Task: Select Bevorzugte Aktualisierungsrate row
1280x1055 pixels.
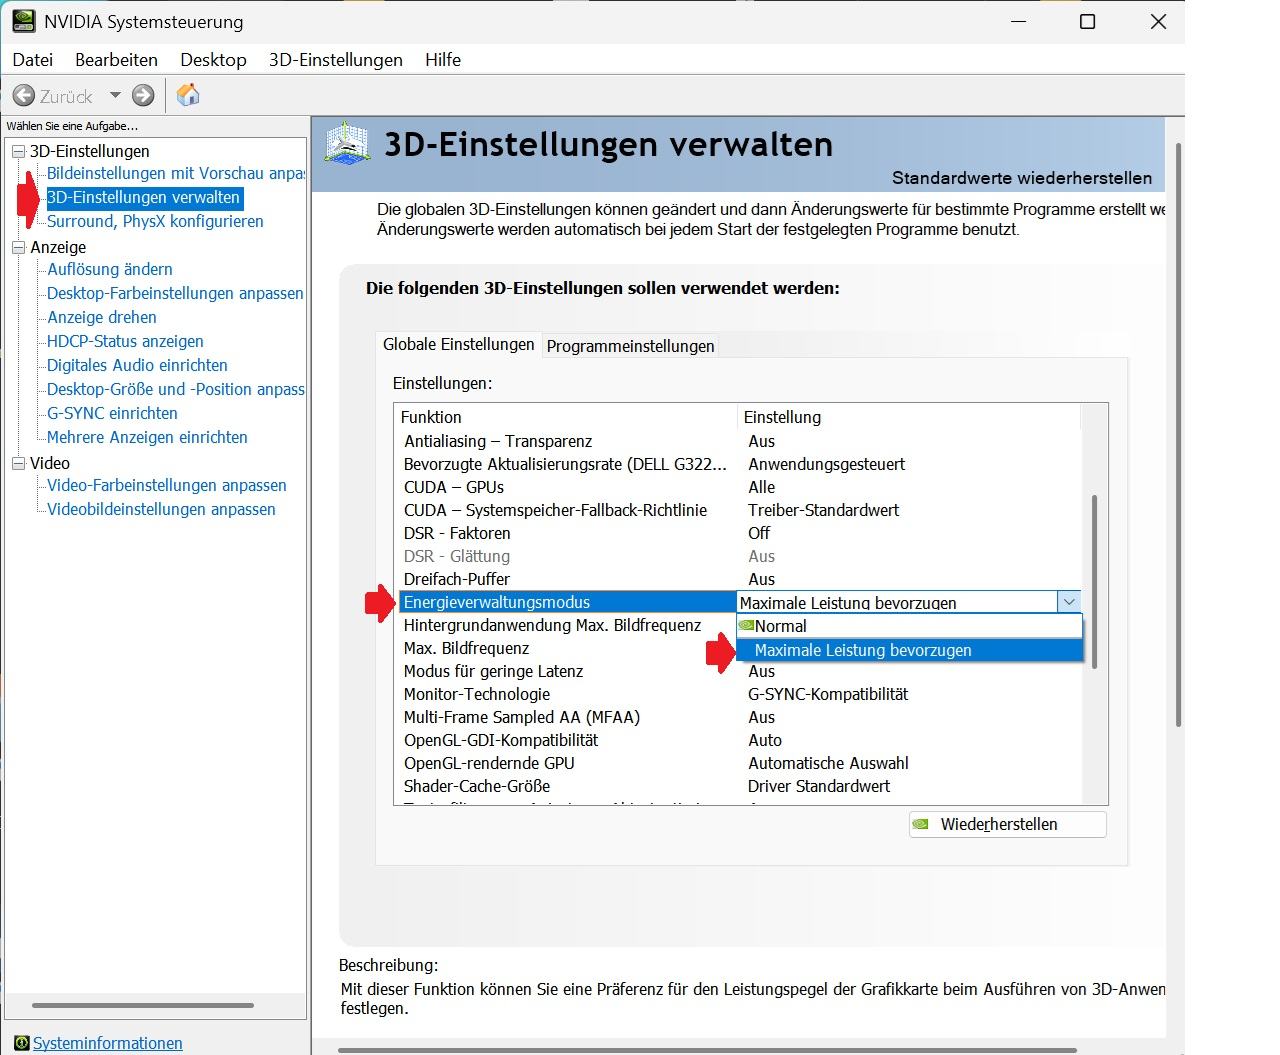Action: pos(738,464)
